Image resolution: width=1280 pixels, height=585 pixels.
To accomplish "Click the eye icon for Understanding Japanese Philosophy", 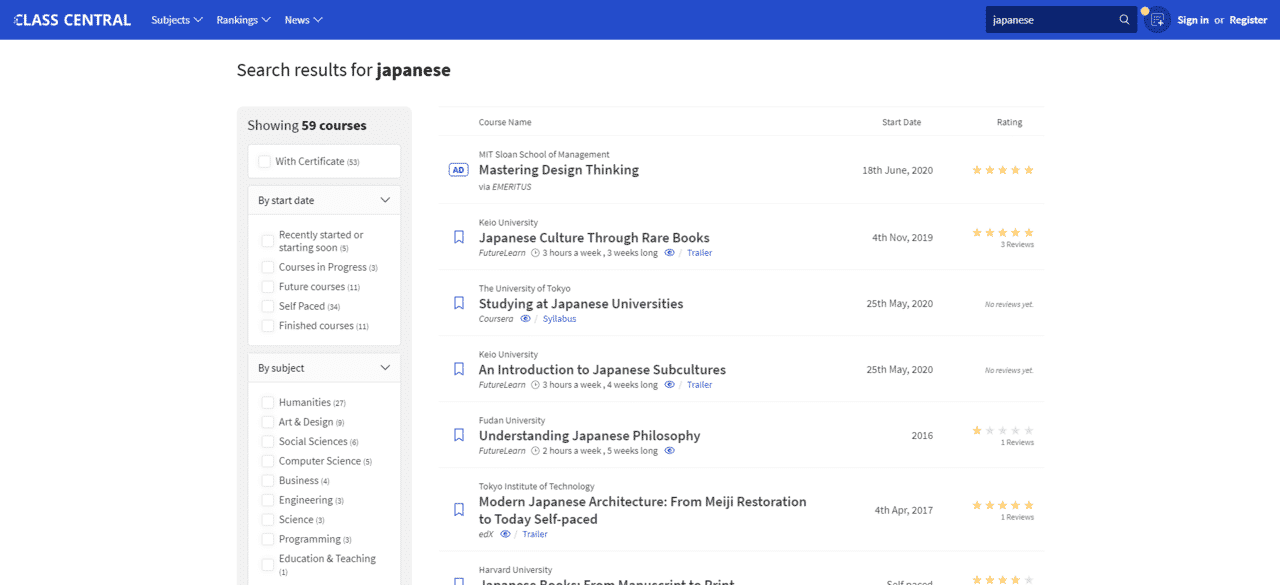I will coord(670,451).
